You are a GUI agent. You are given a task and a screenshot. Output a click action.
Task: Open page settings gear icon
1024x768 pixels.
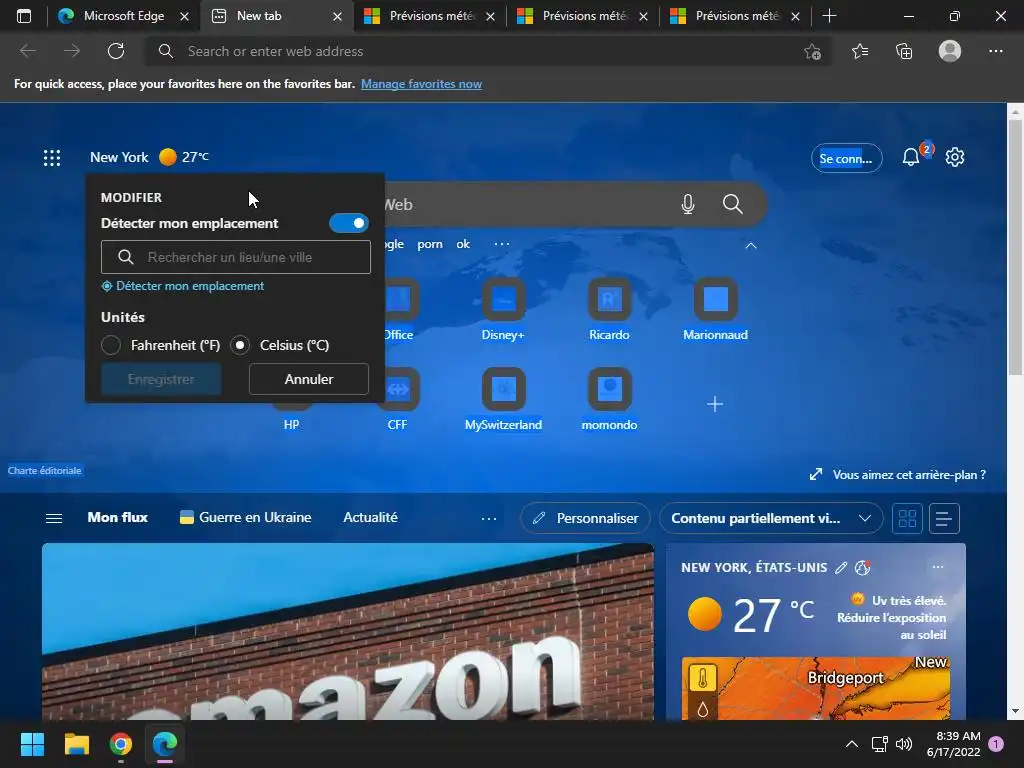coord(955,157)
